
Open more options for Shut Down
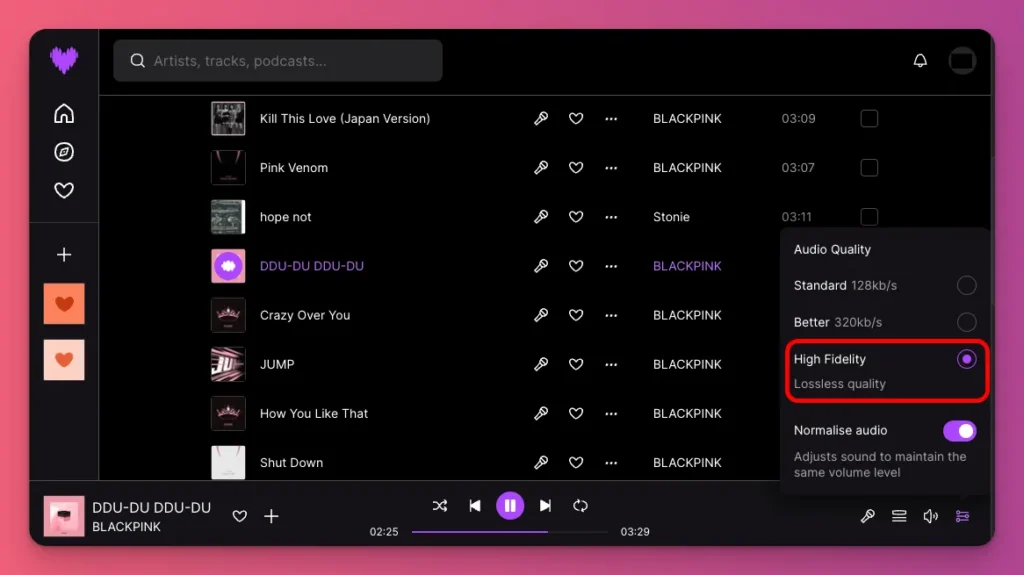611,463
